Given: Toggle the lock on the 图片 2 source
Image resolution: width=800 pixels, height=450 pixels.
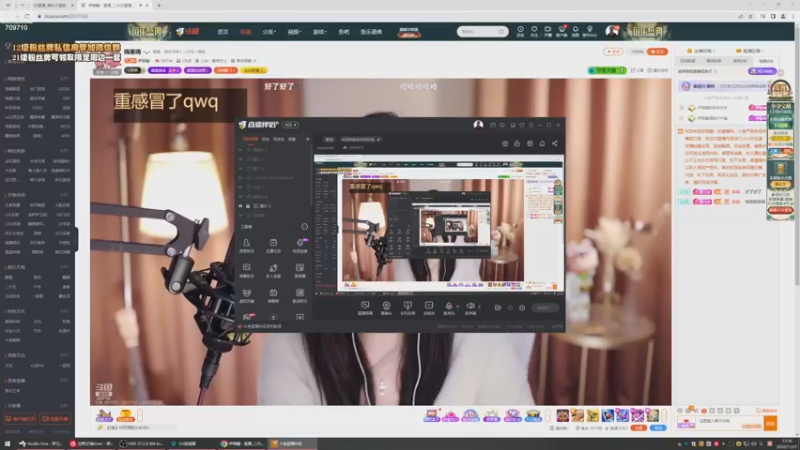Looking at the screenshot, I should point(248,206).
